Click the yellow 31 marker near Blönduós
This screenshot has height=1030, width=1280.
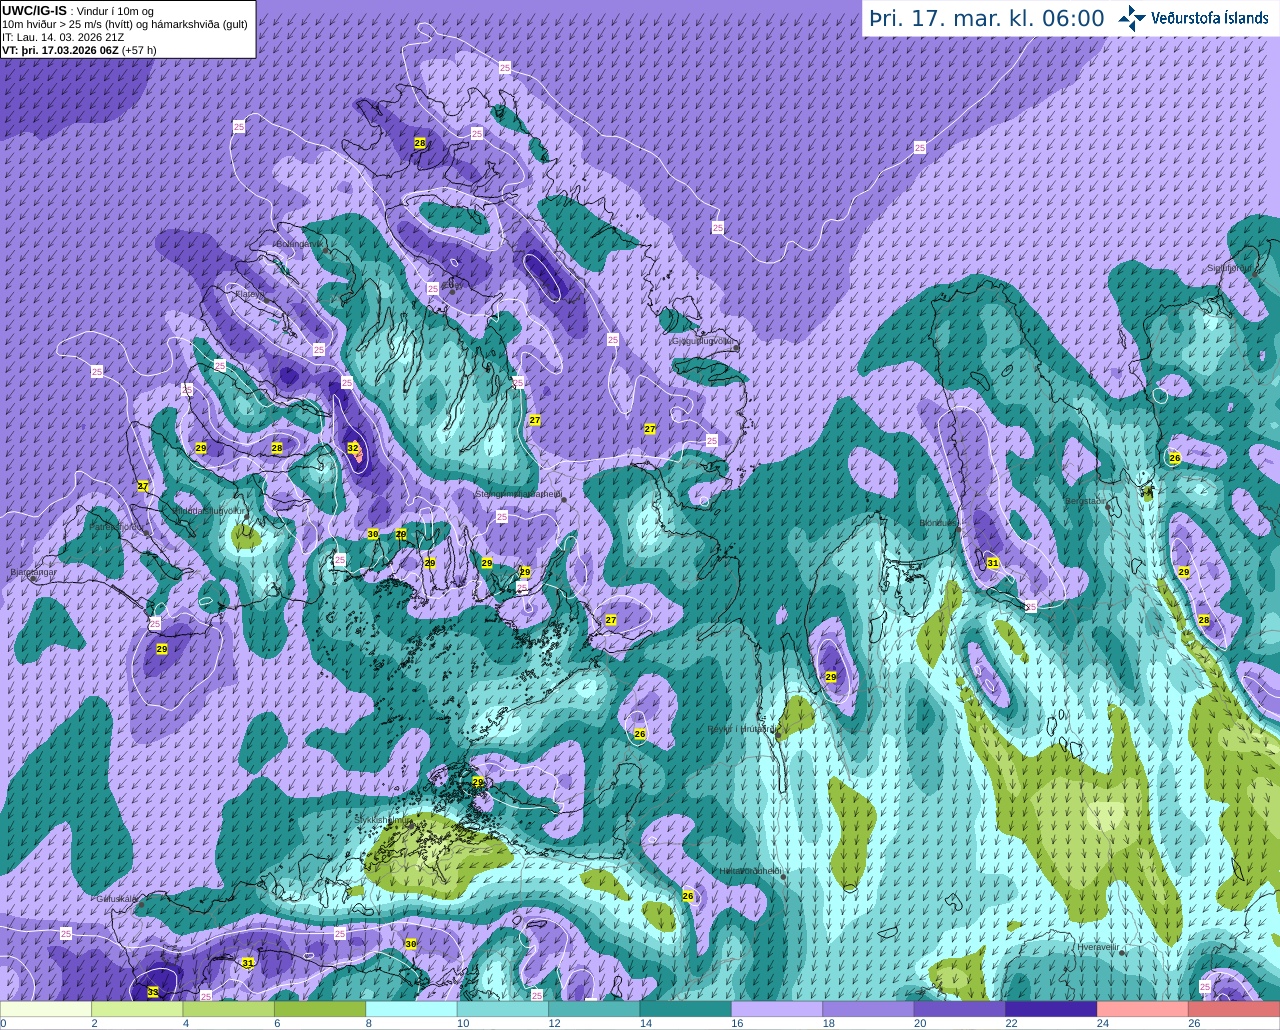[993, 564]
